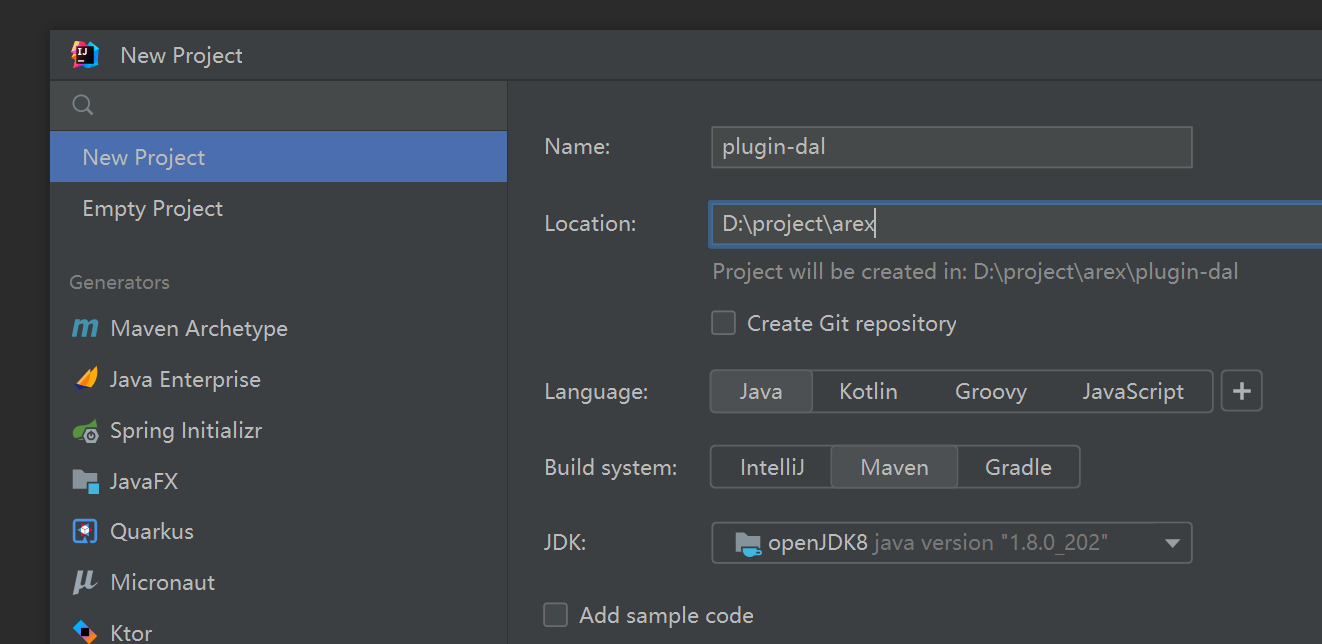Click the openJDK8 version combo box

[940, 543]
